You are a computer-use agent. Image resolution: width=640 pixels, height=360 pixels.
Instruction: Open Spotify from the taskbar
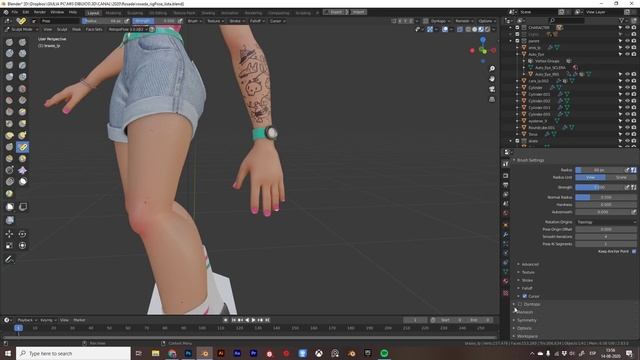pos(384,353)
